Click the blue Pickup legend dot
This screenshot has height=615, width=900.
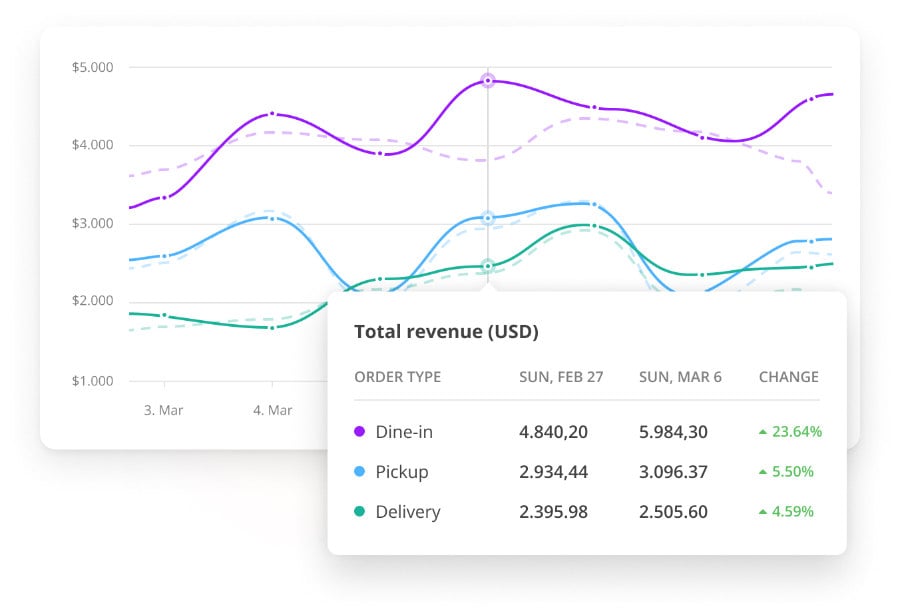(x=359, y=471)
